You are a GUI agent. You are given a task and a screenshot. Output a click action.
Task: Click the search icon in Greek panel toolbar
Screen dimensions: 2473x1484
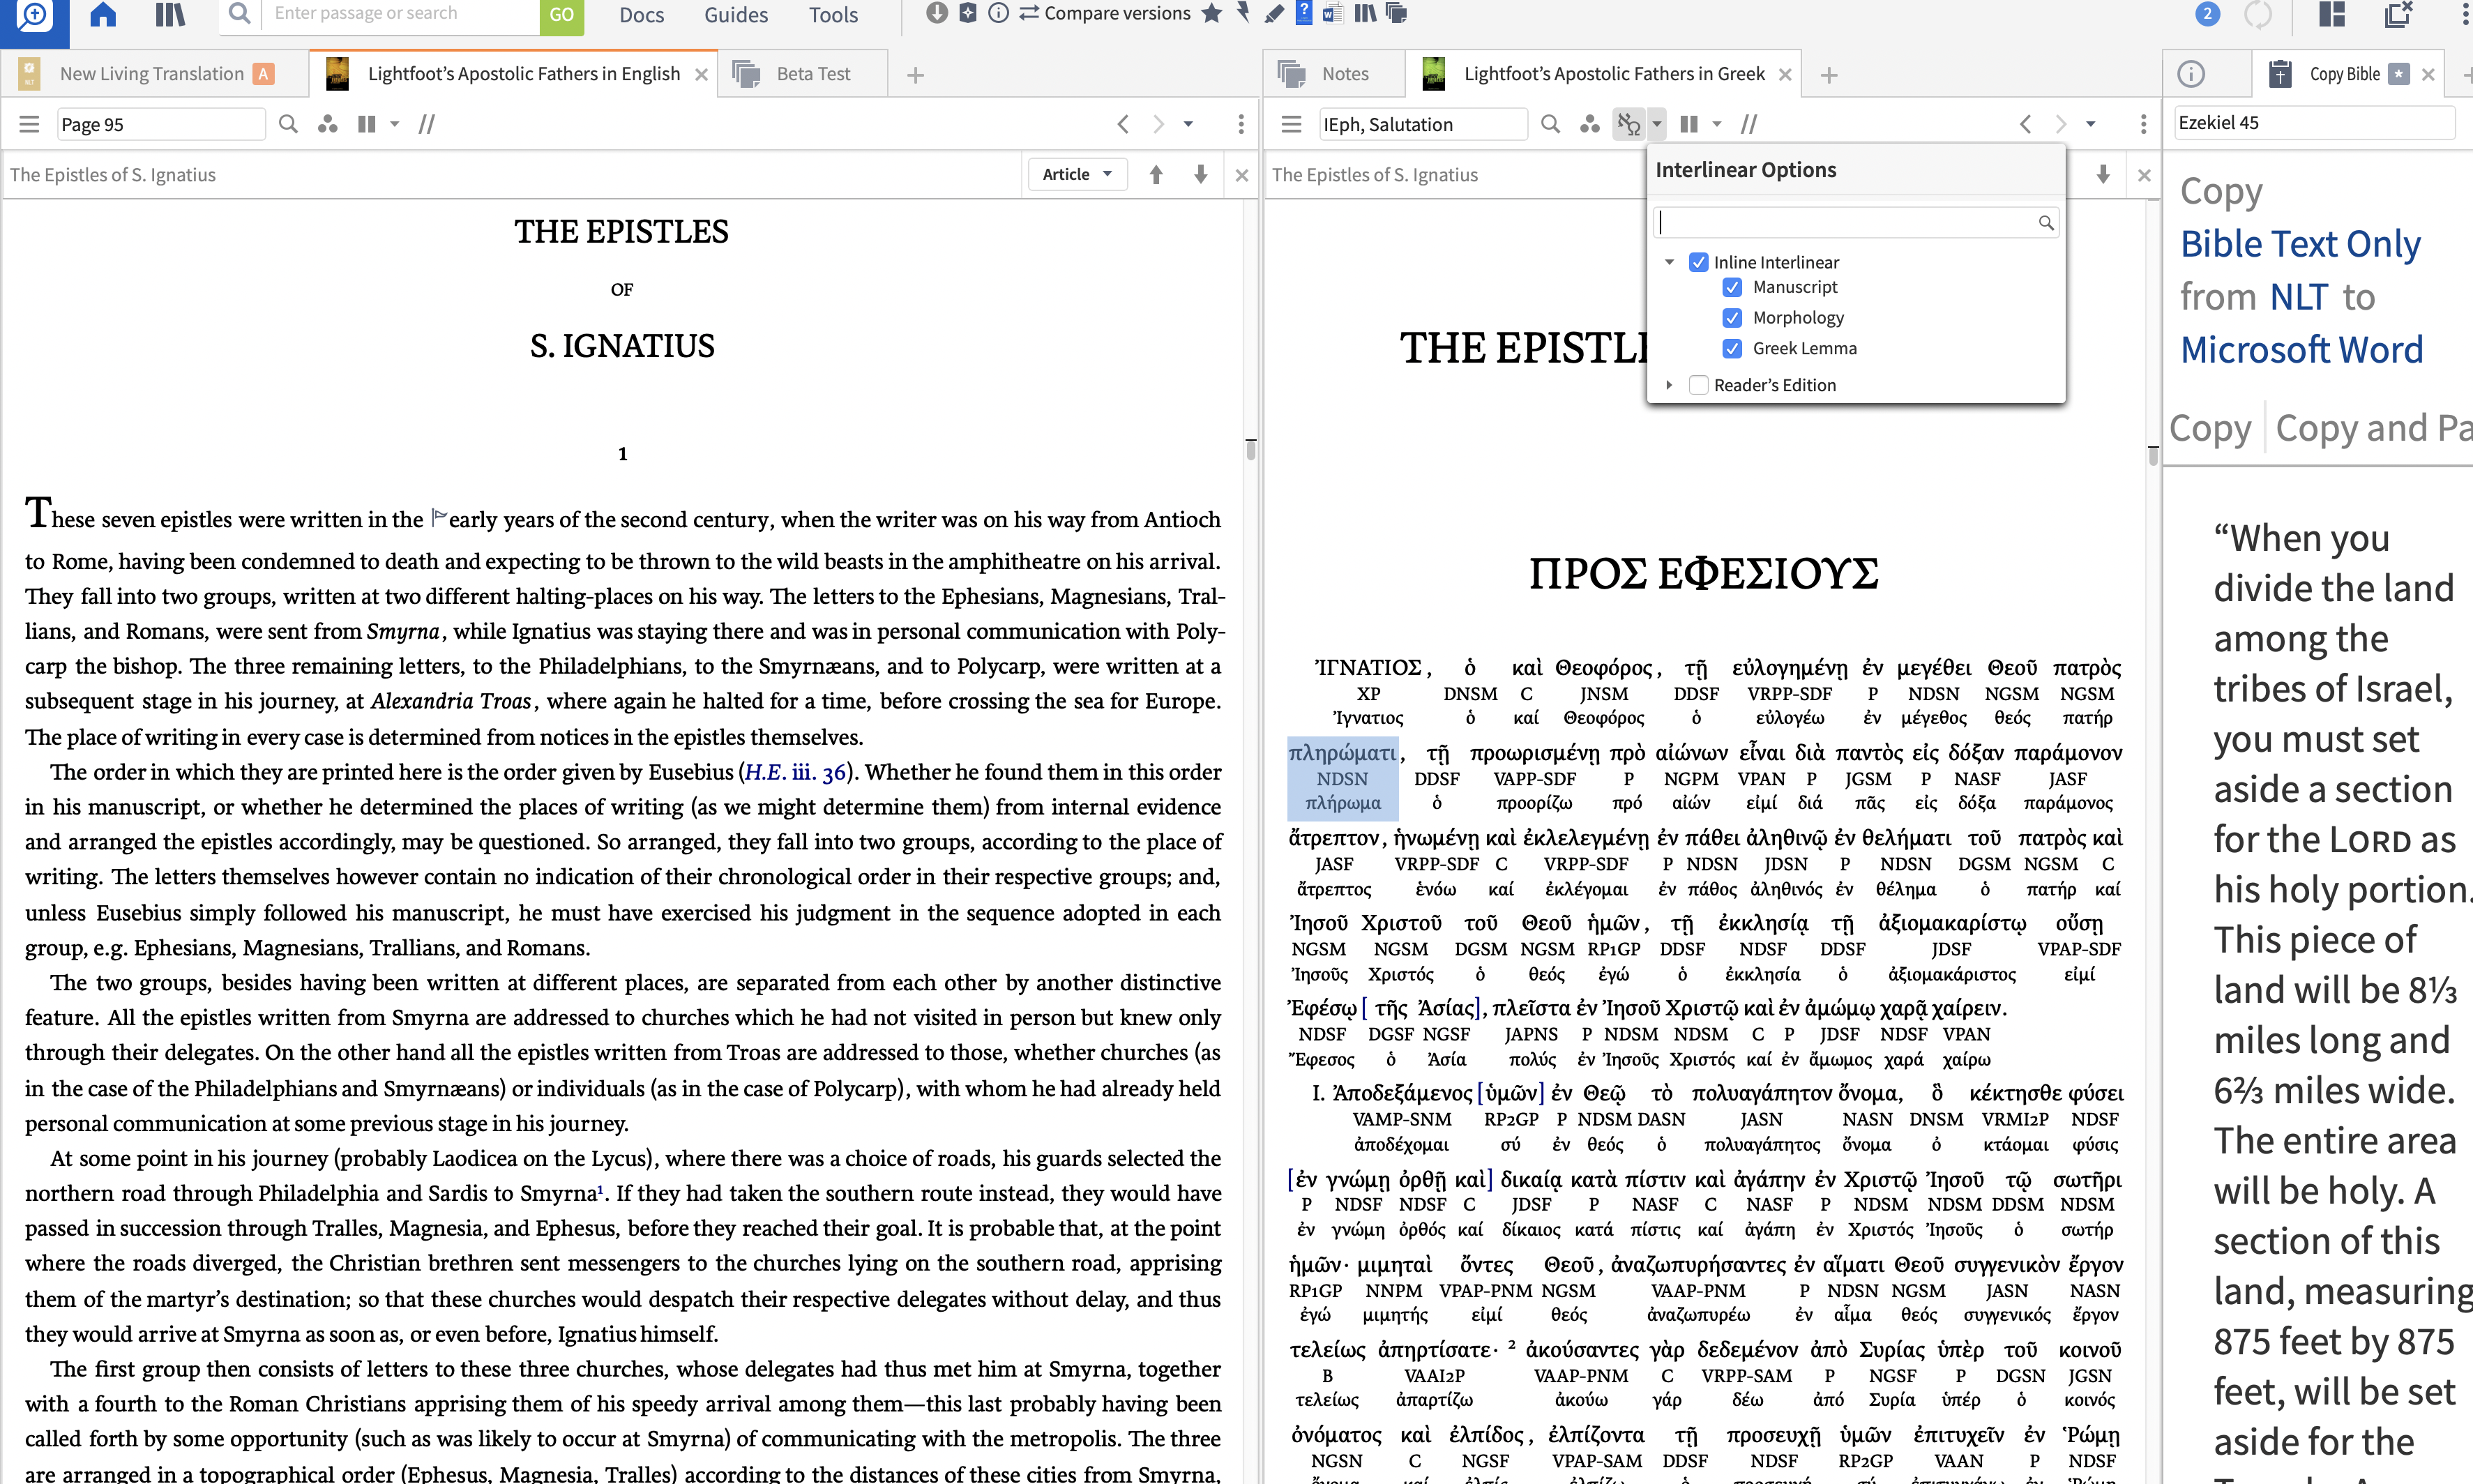(1550, 124)
